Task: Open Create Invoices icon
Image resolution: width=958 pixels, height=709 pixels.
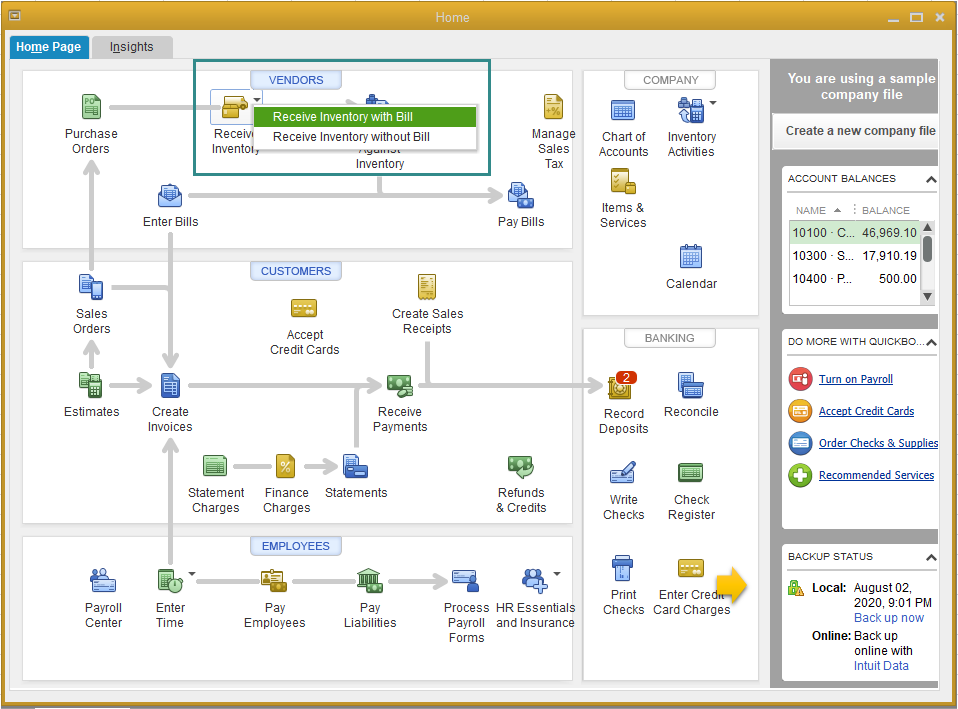Action: (x=170, y=385)
